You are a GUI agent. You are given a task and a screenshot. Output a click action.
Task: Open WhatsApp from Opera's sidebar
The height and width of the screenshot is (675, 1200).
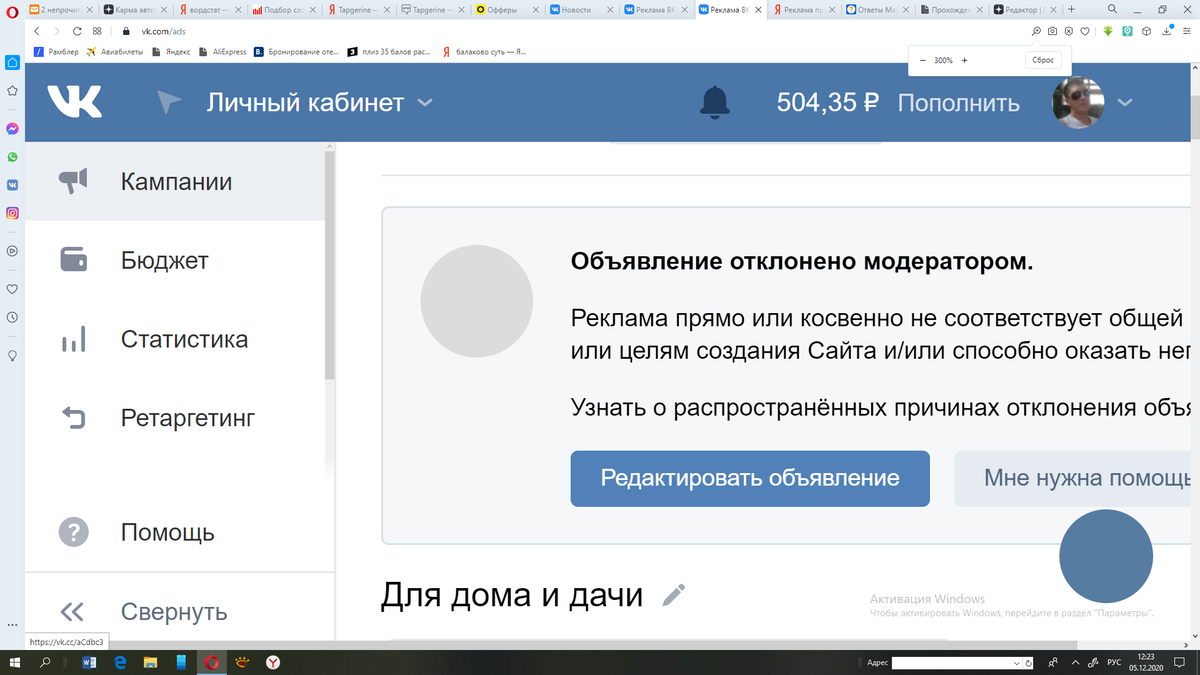(11, 156)
